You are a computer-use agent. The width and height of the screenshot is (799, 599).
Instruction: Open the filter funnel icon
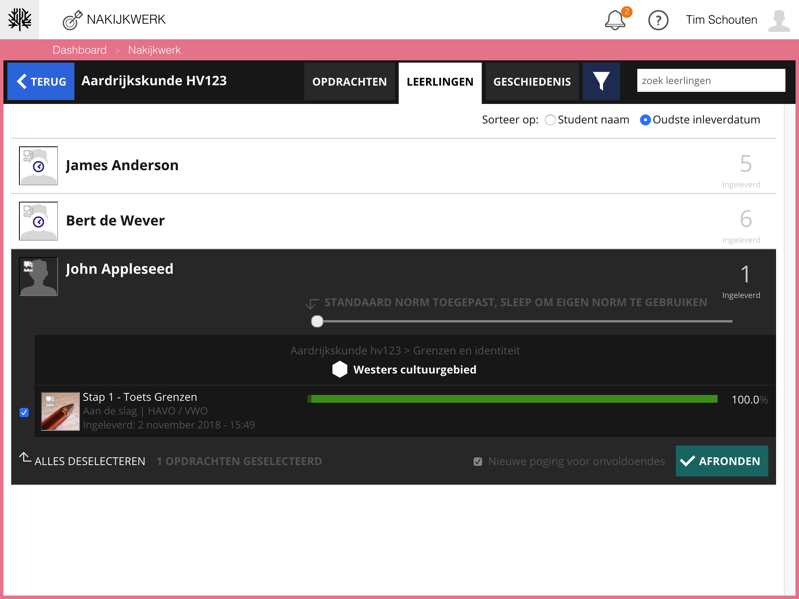pos(601,82)
